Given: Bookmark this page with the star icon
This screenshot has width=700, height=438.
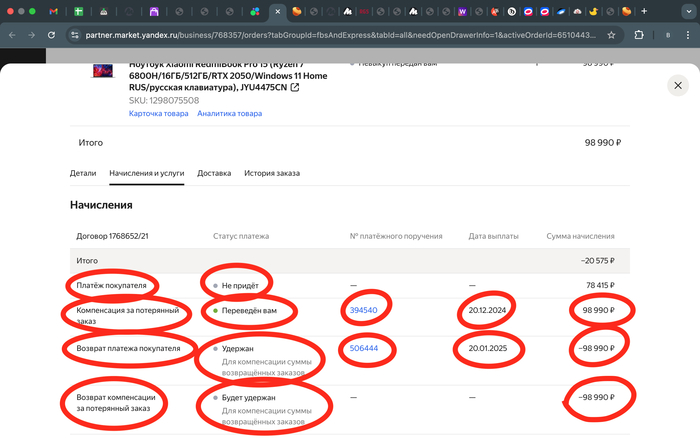Looking at the screenshot, I should (x=611, y=34).
